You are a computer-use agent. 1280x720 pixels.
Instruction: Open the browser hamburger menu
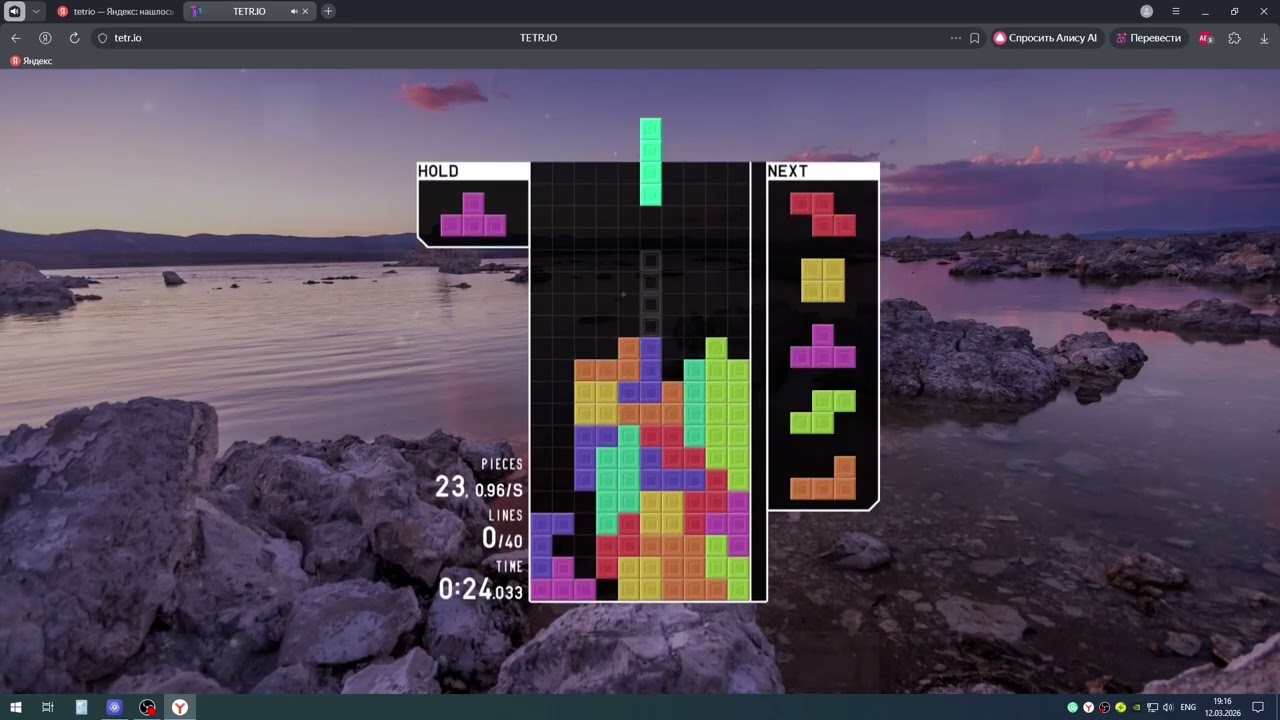tap(1176, 11)
